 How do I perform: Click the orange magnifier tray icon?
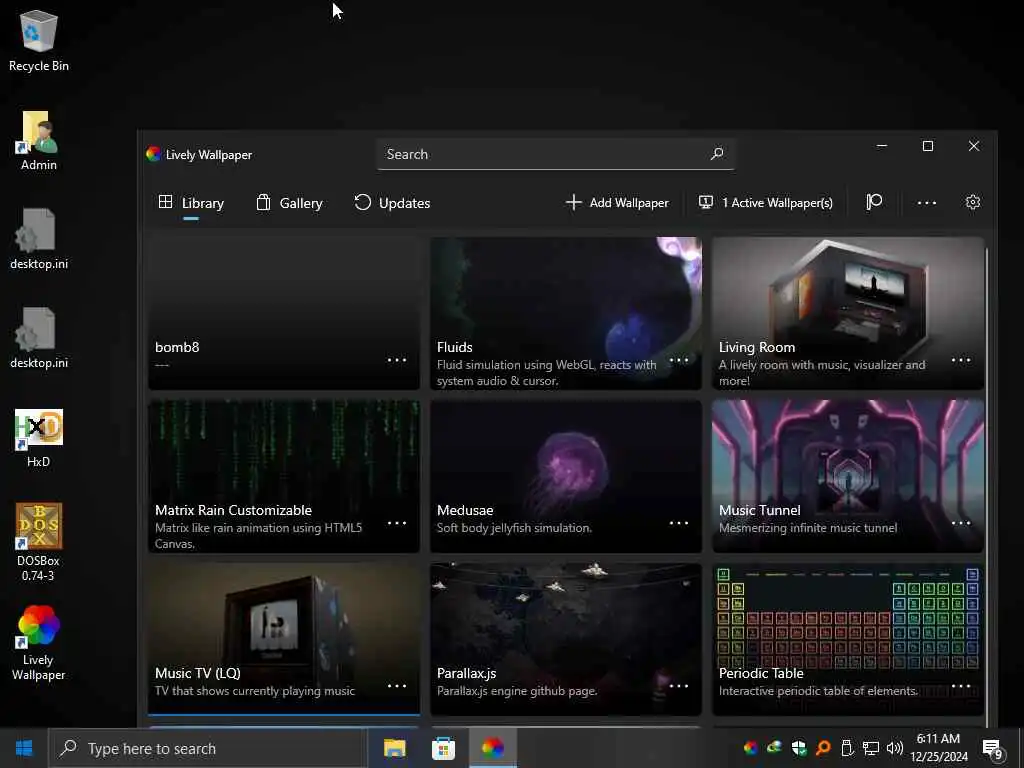(x=823, y=748)
